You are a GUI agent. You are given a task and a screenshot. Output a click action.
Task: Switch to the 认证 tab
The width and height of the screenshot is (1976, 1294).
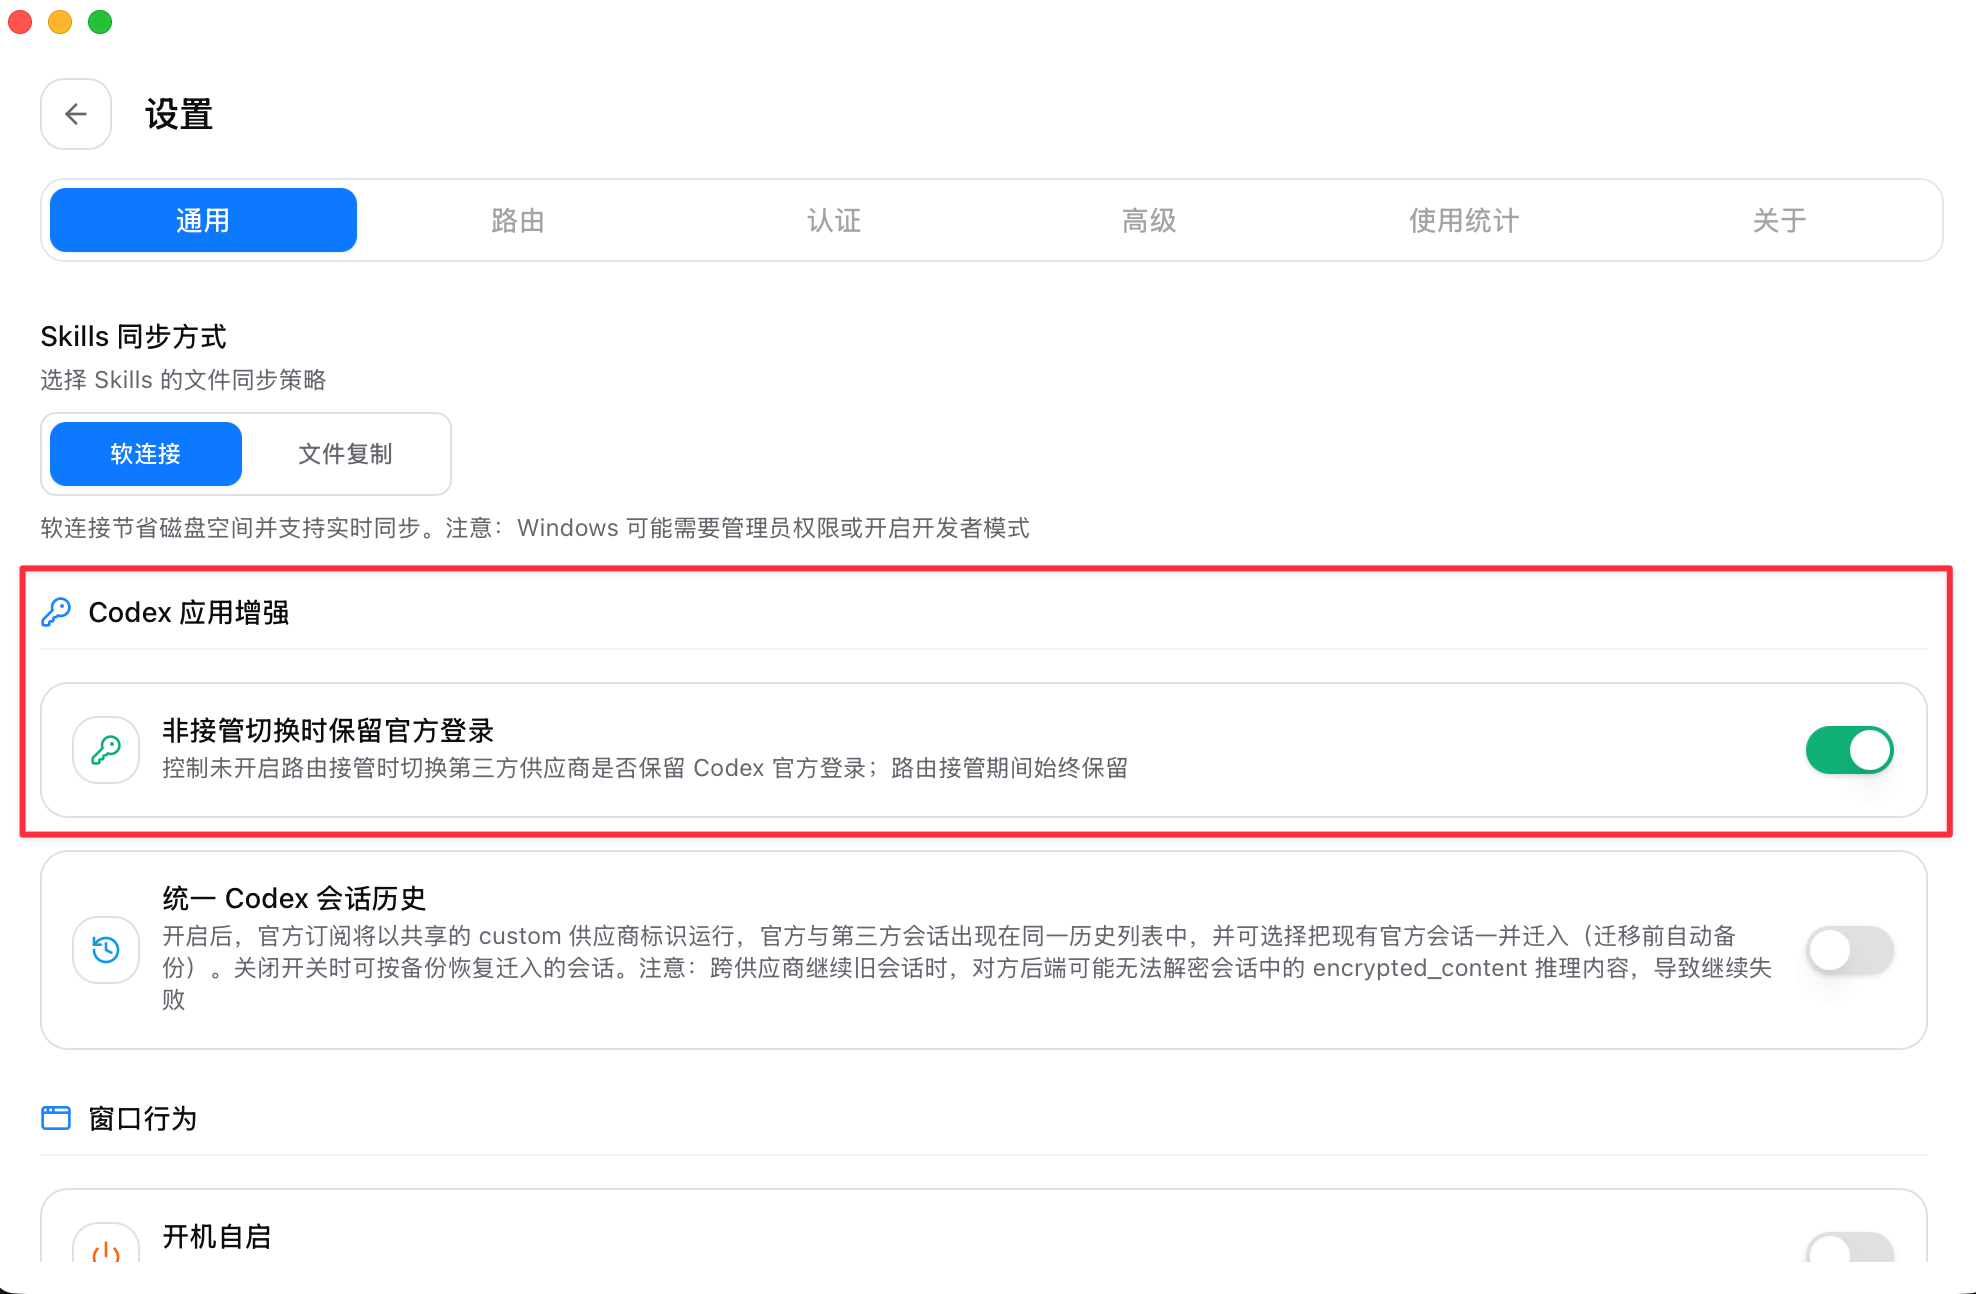[x=834, y=220]
